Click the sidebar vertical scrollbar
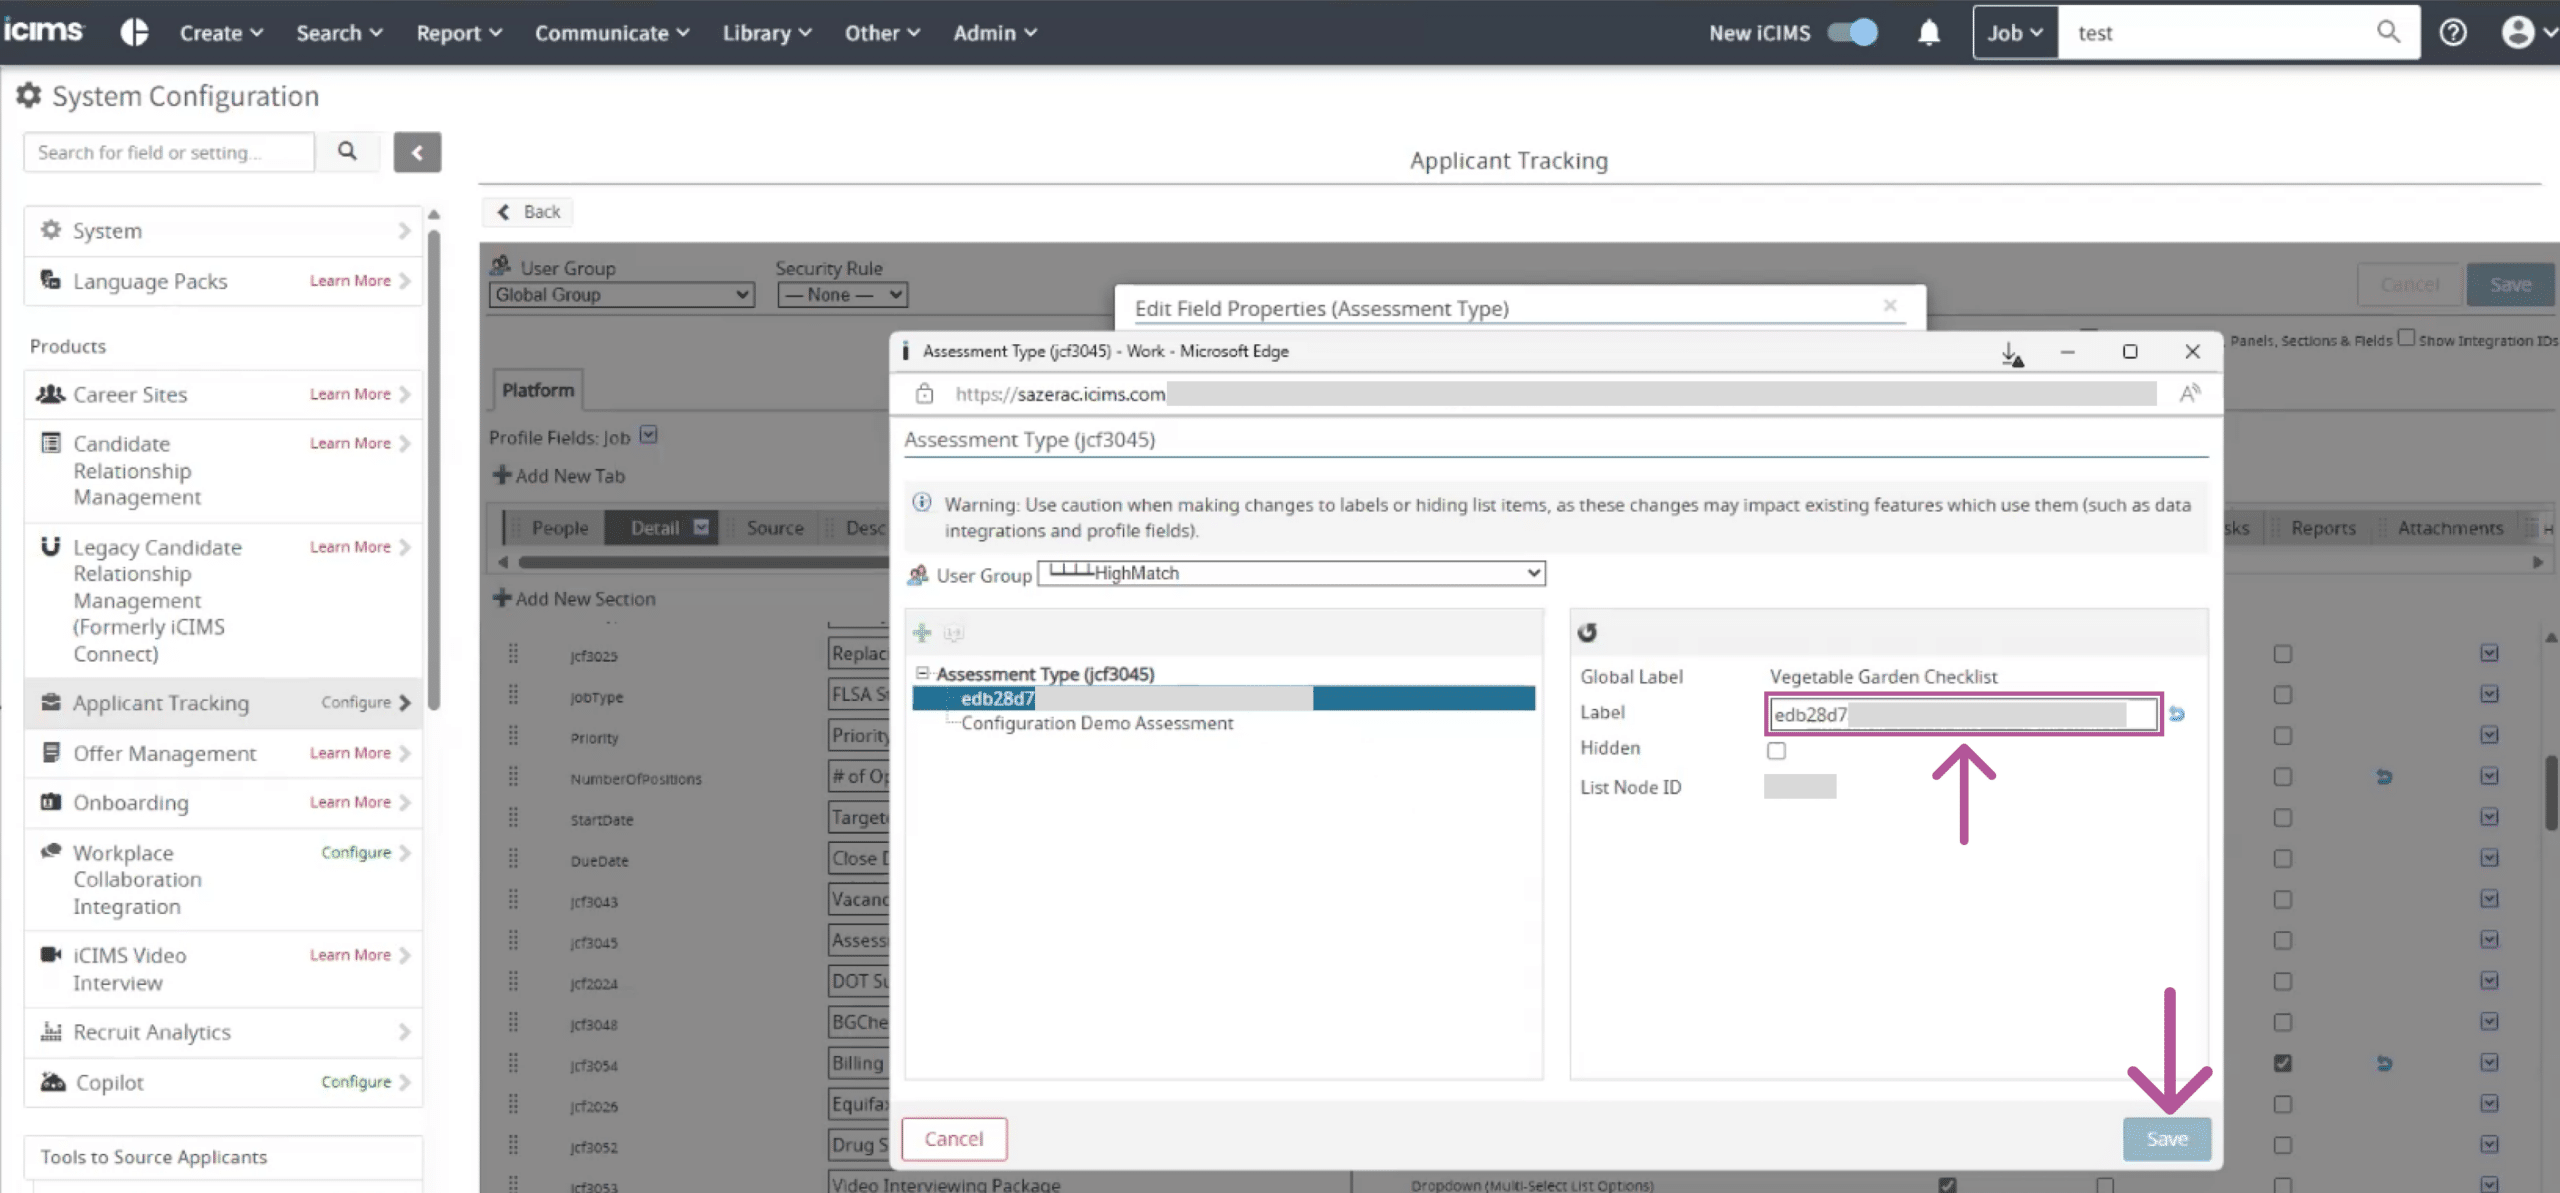Image resolution: width=2560 pixels, height=1193 pixels. (x=434, y=470)
